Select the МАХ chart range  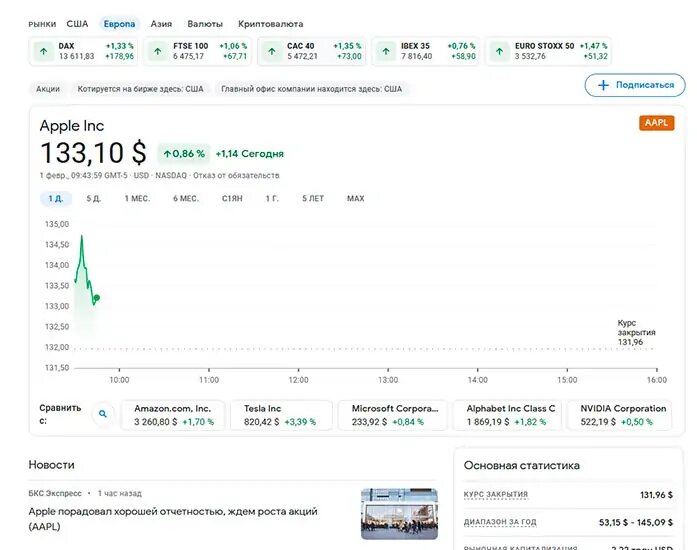coord(356,199)
